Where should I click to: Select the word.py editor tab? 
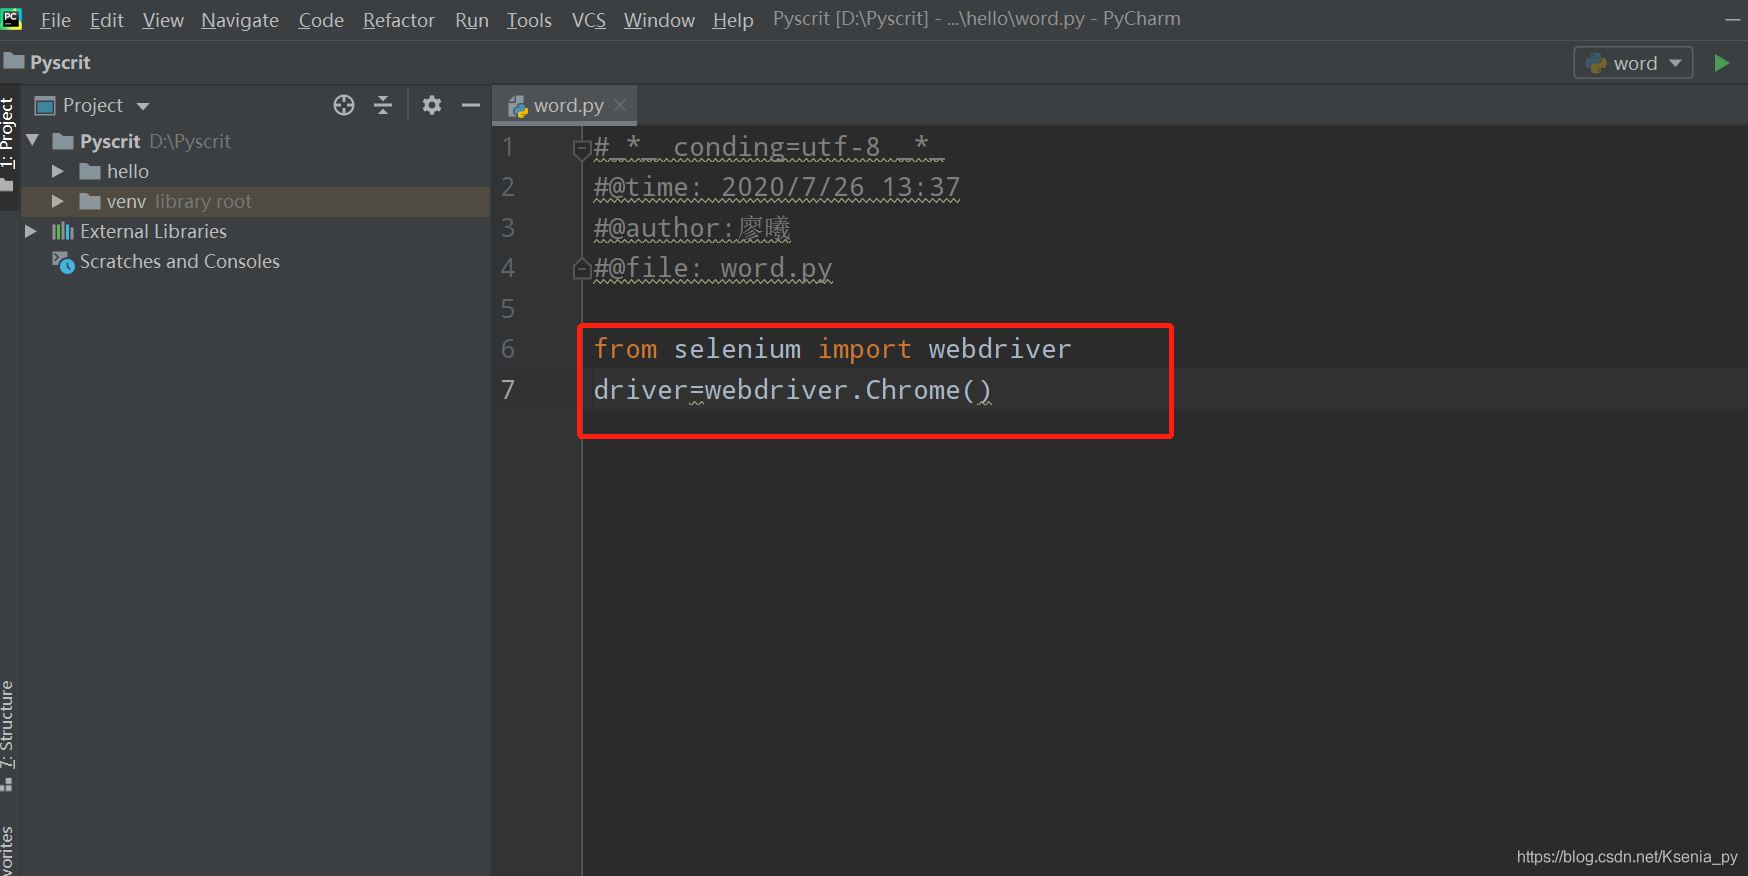[x=564, y=105]
